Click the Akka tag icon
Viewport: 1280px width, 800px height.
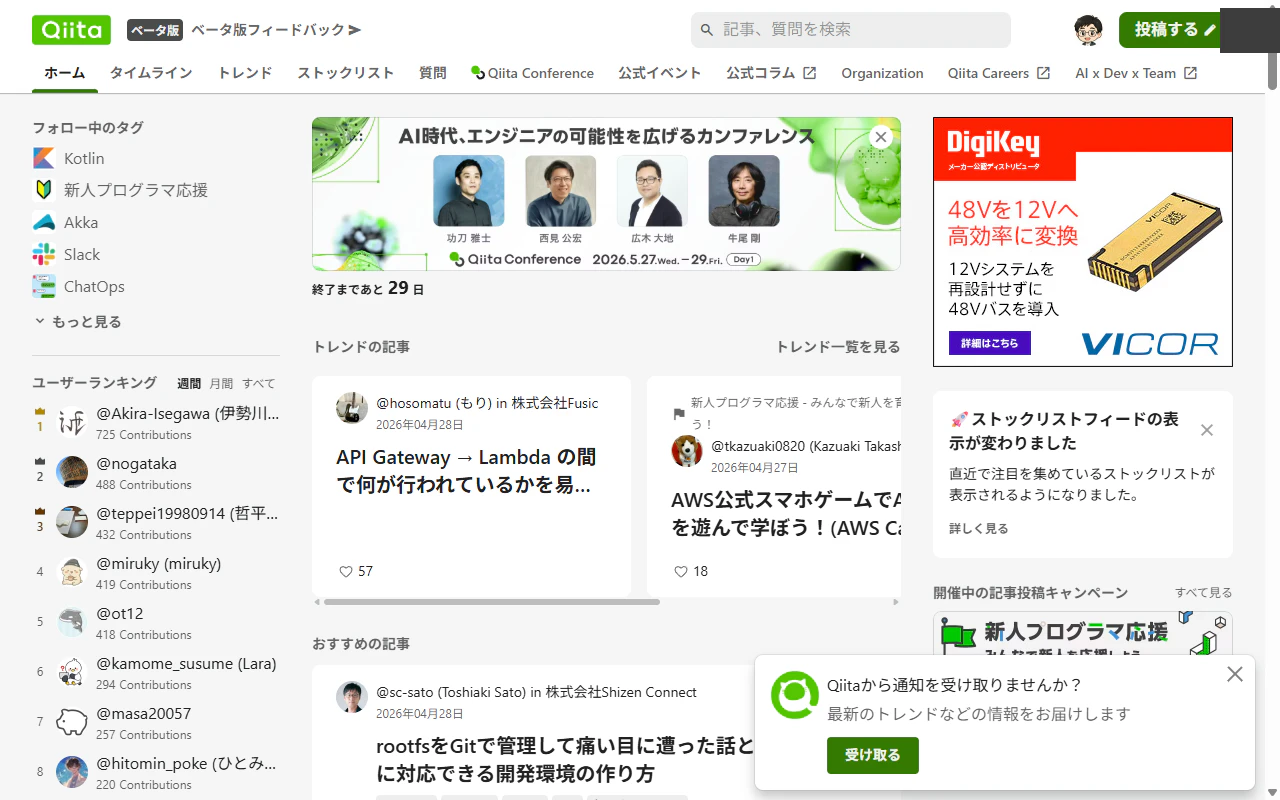tap(44, 222)
